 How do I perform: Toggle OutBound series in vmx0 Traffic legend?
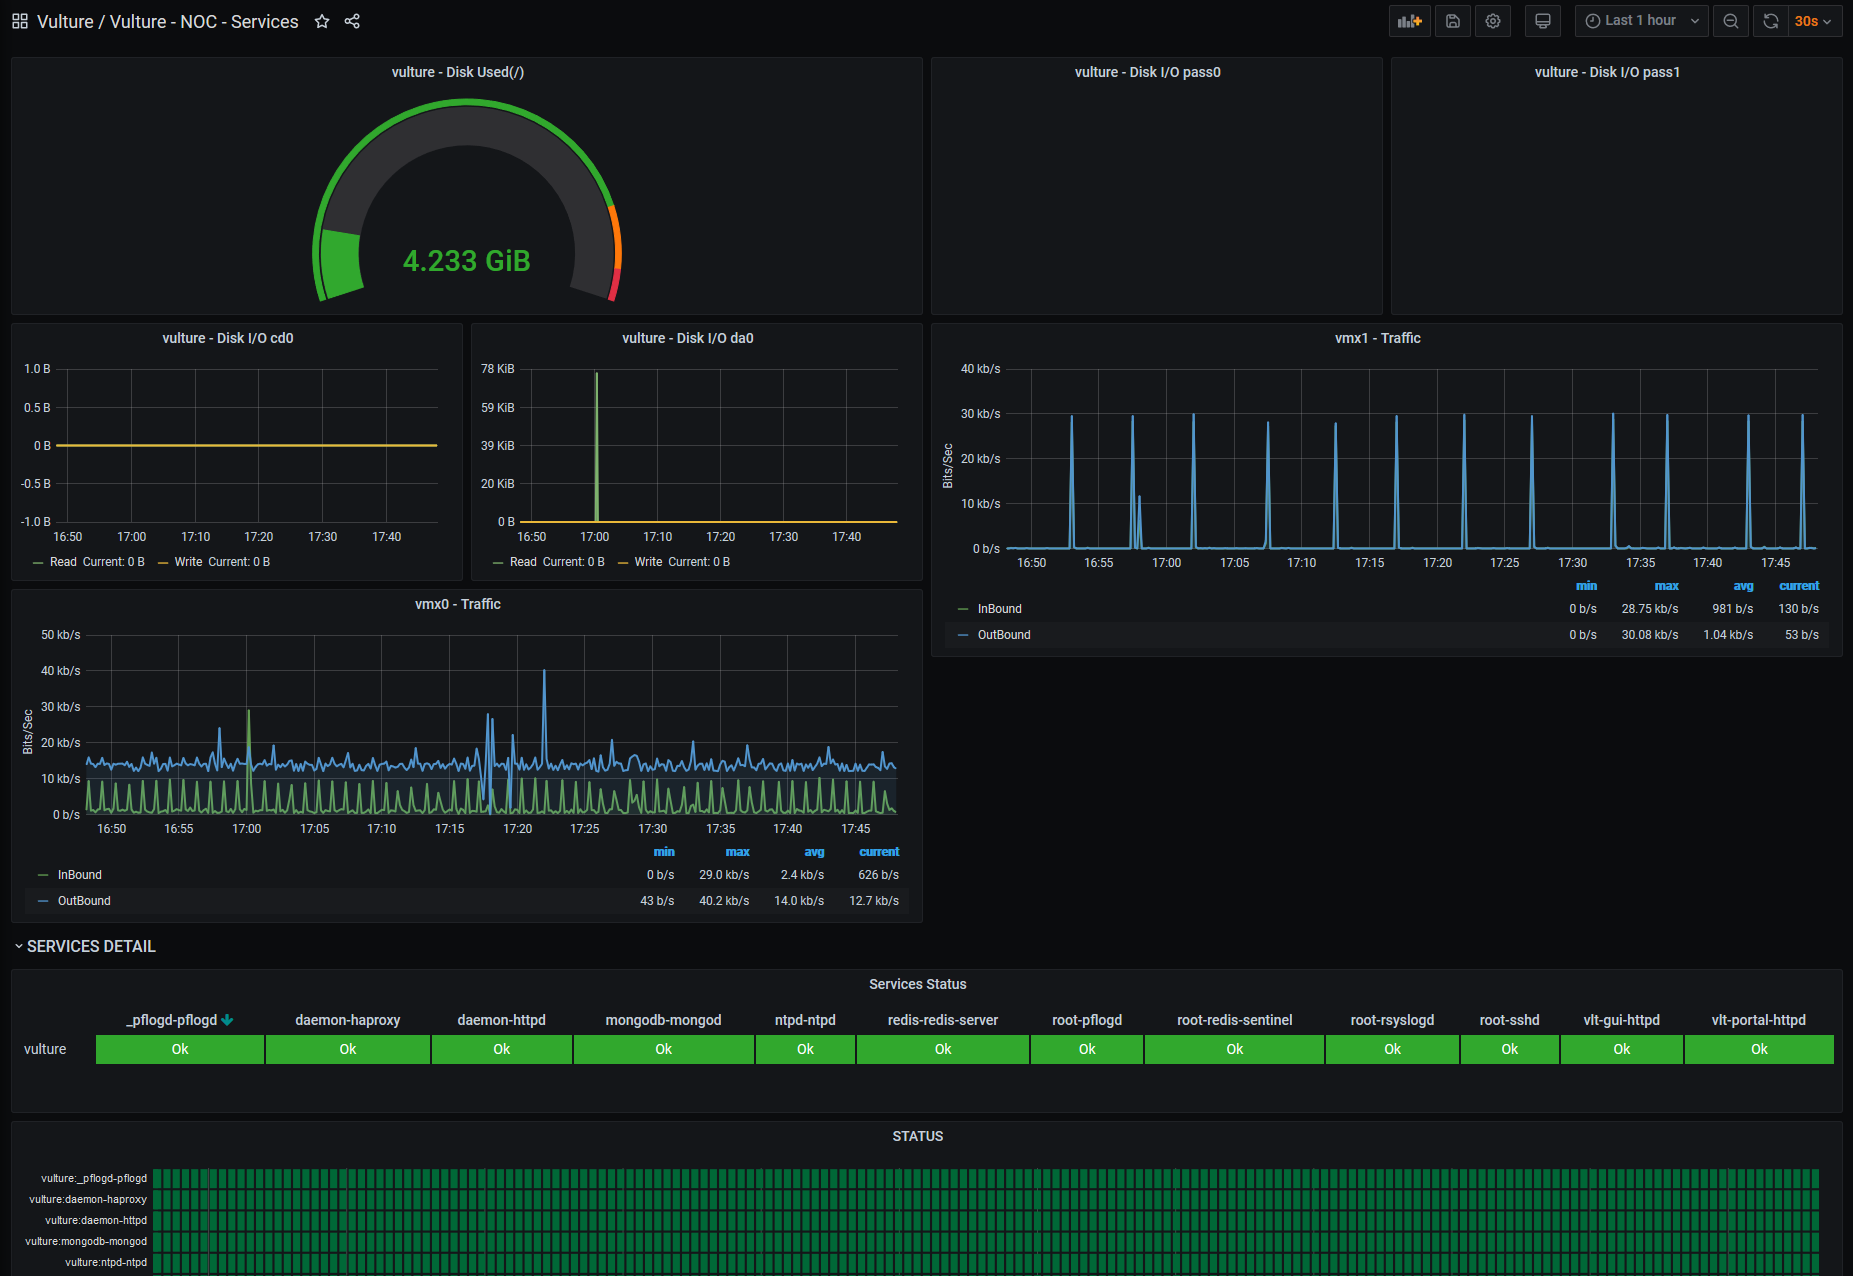pos(84,901)
